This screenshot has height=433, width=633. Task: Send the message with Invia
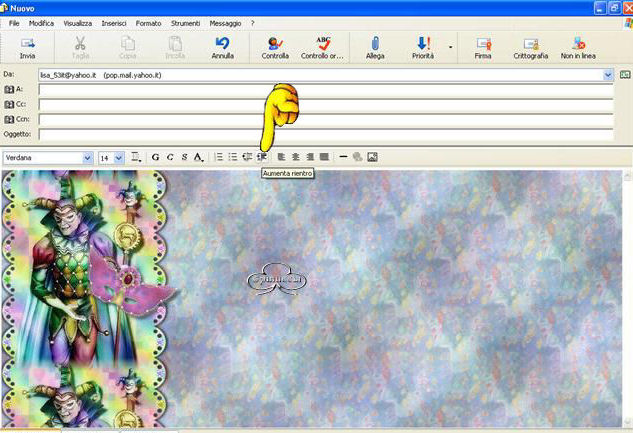[27, 48]
